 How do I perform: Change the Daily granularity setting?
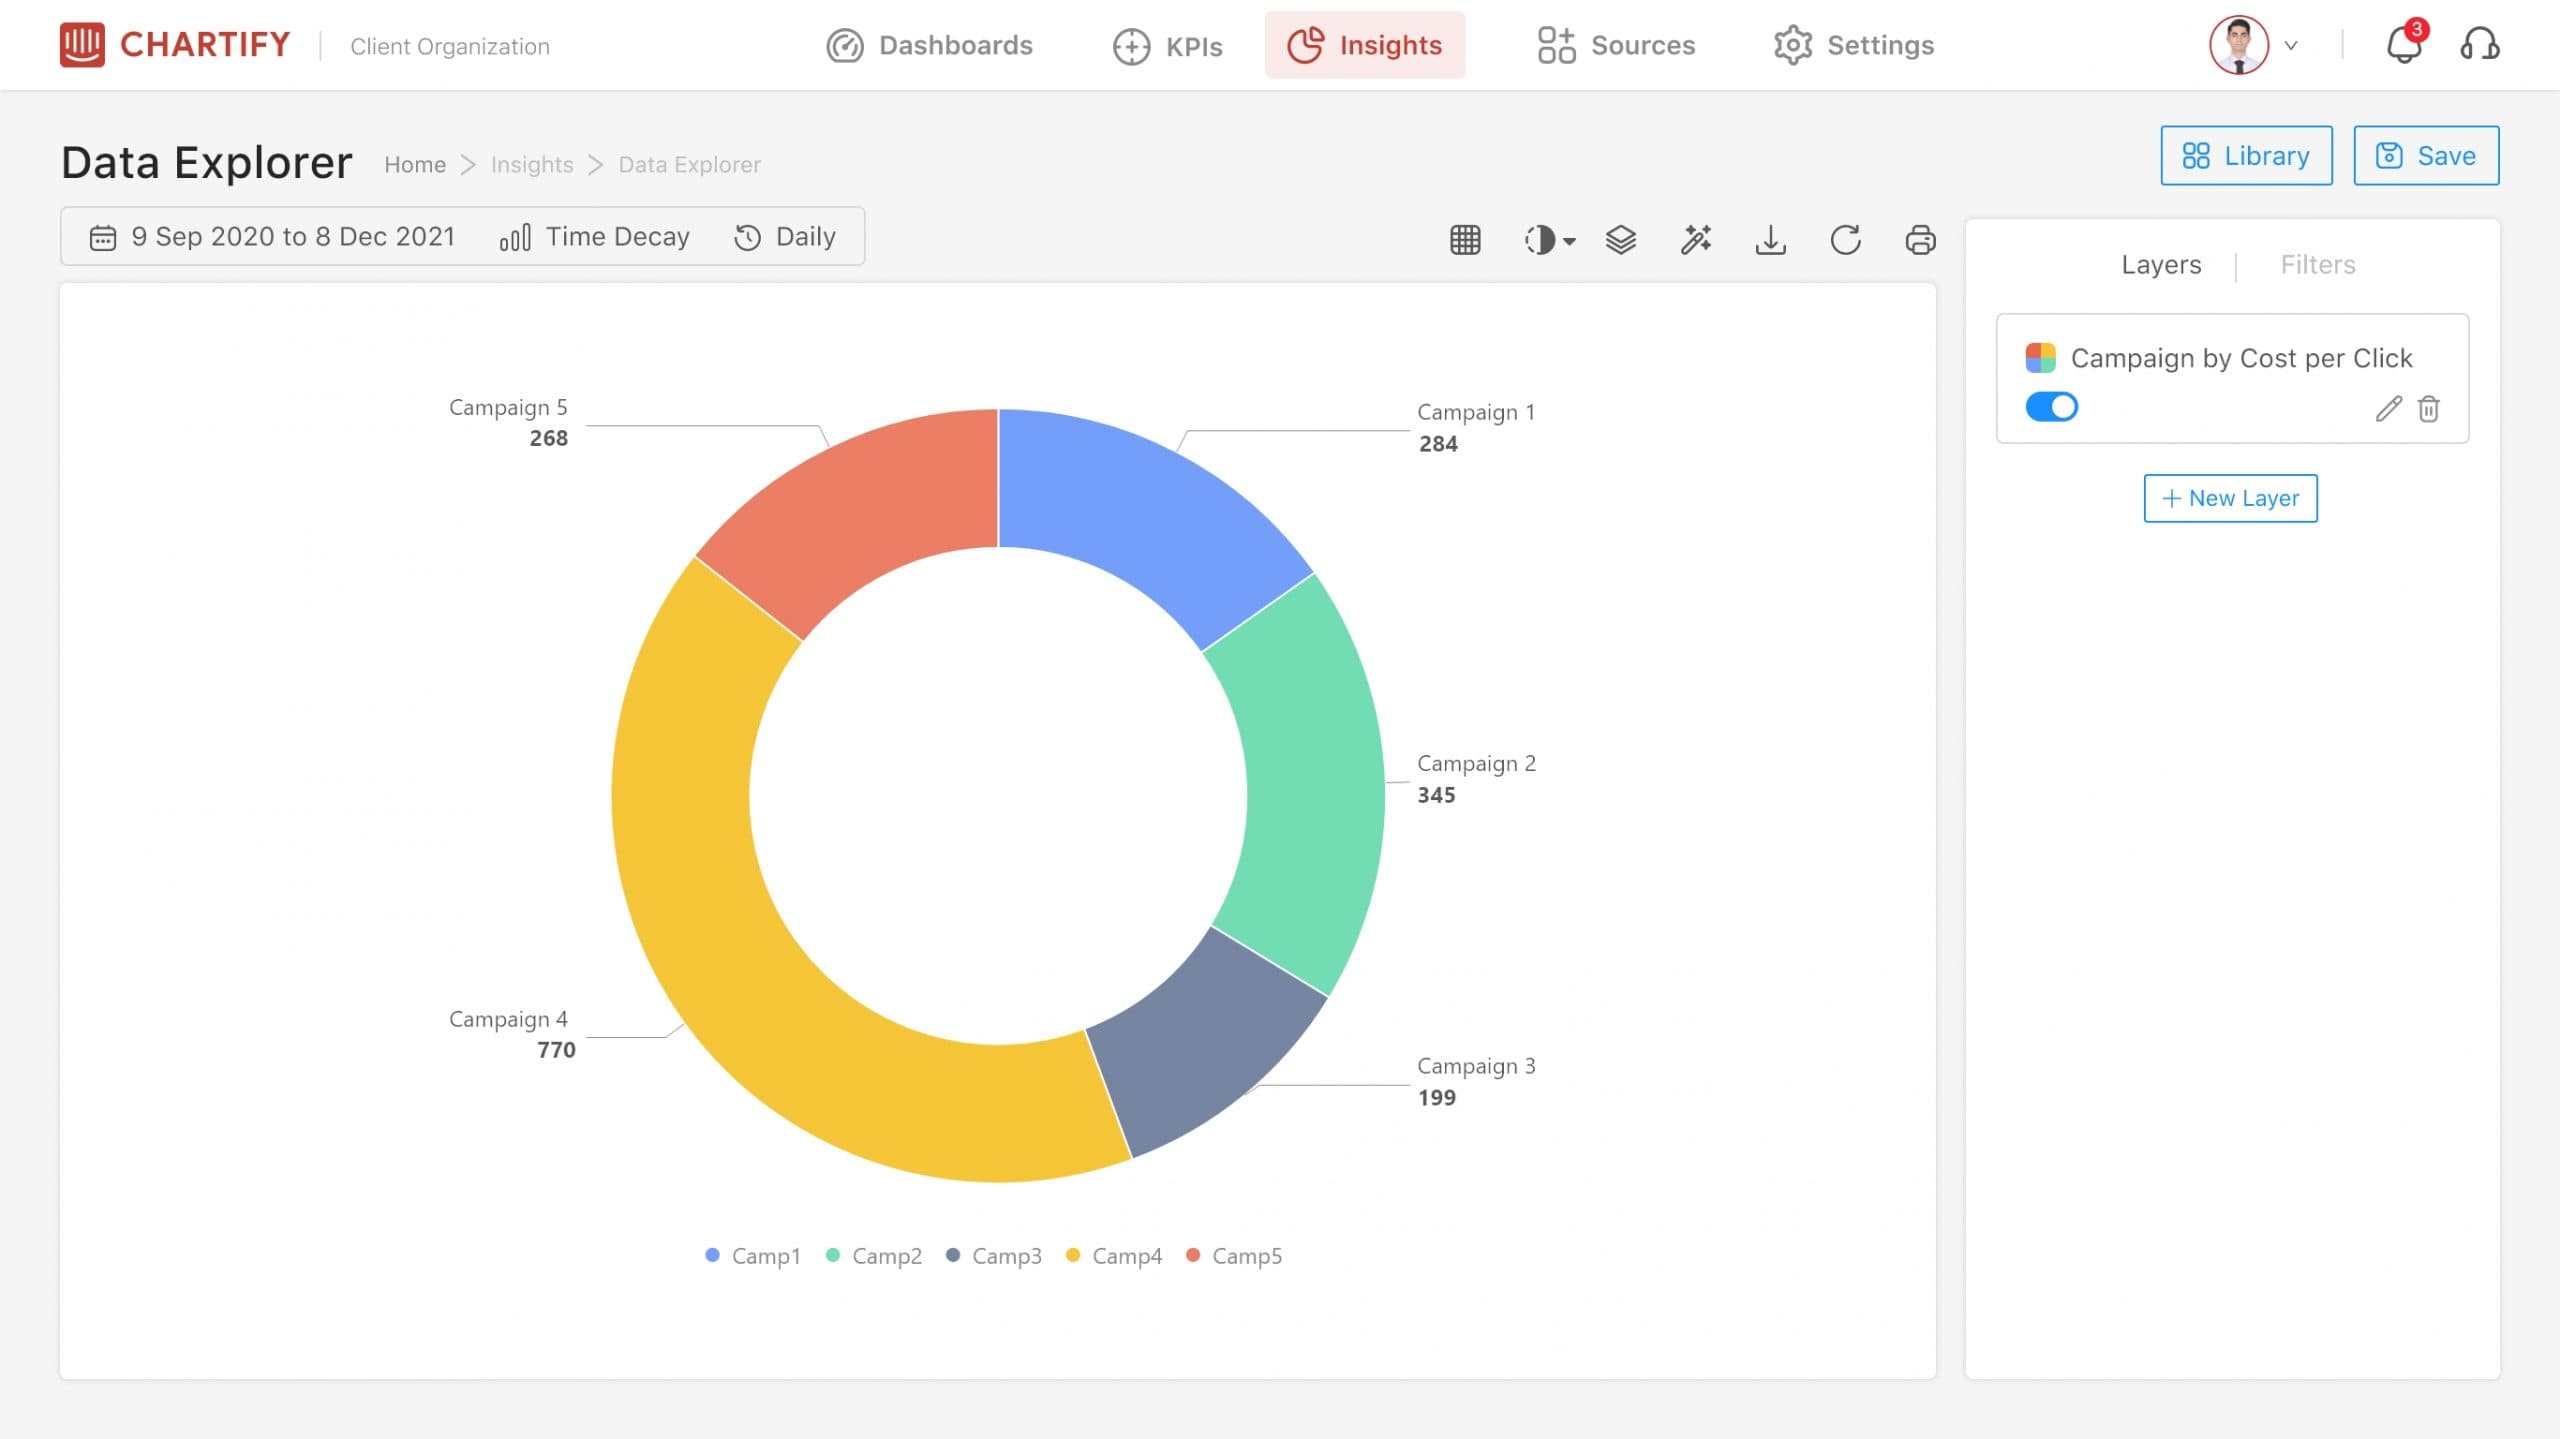[x=785, y=237]
